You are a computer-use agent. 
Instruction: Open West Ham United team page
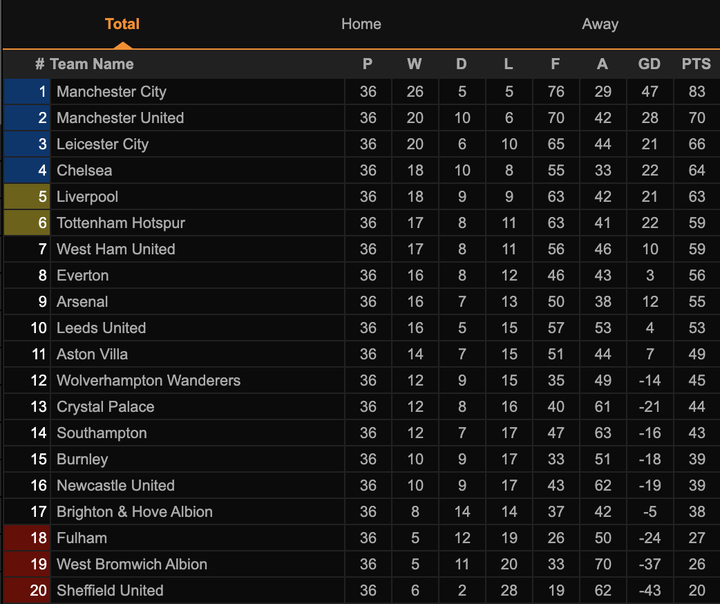(x=115, y=249)
